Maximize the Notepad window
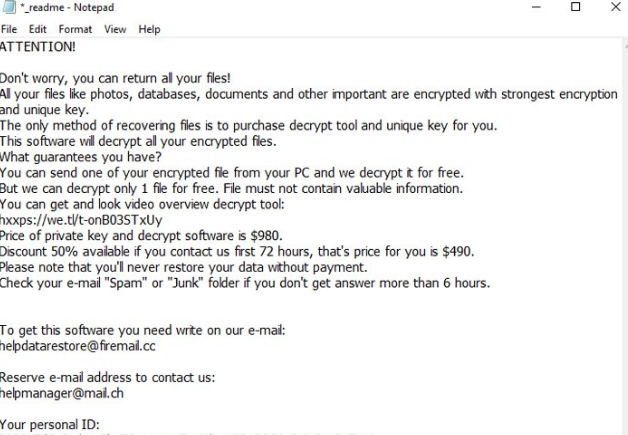628x435 pixels. [x=576, y=8]
